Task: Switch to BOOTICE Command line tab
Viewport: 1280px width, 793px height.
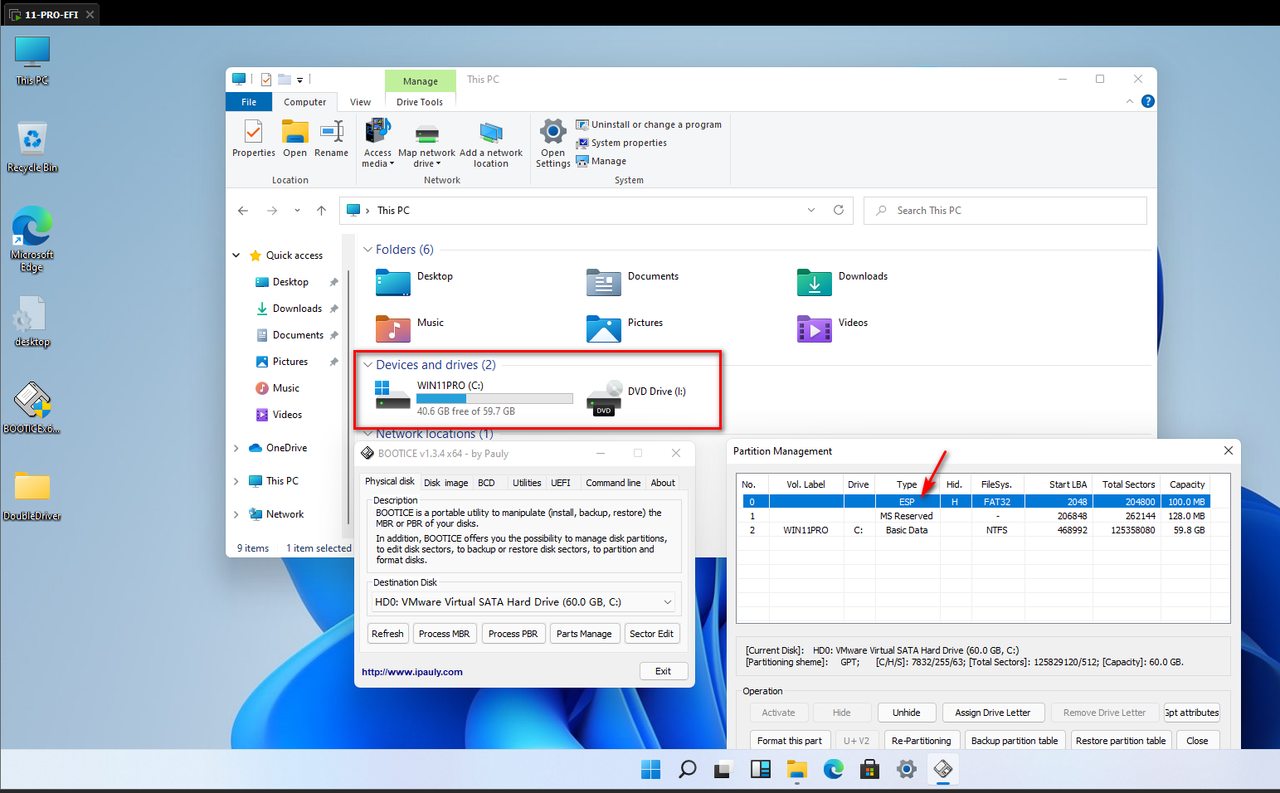Action: [x=613, y=483]
